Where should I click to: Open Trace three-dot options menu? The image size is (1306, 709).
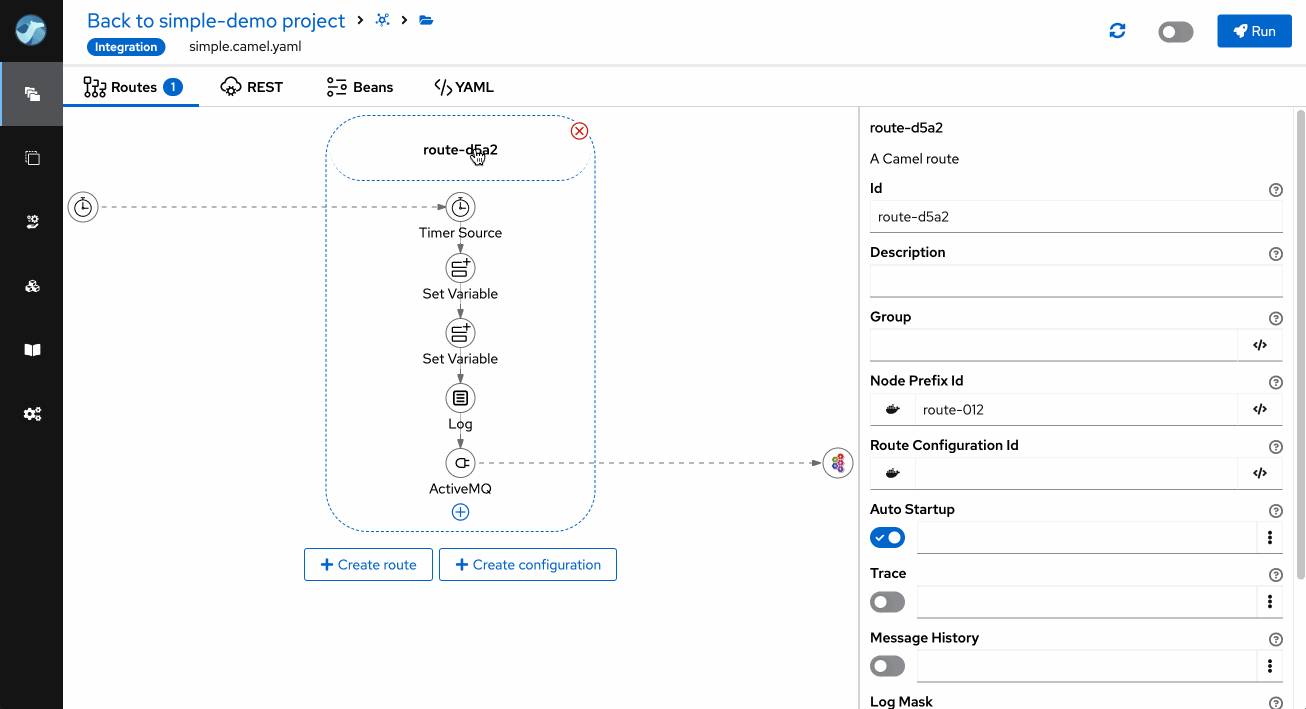coord(1269,602)
